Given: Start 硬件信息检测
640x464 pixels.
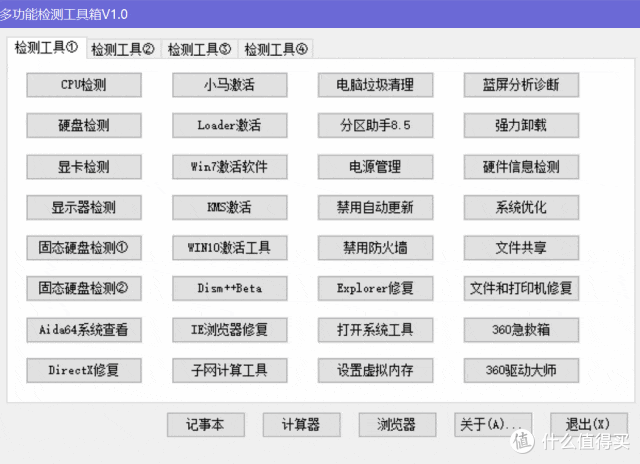Looking at the screenshot, I should (521, 167).
